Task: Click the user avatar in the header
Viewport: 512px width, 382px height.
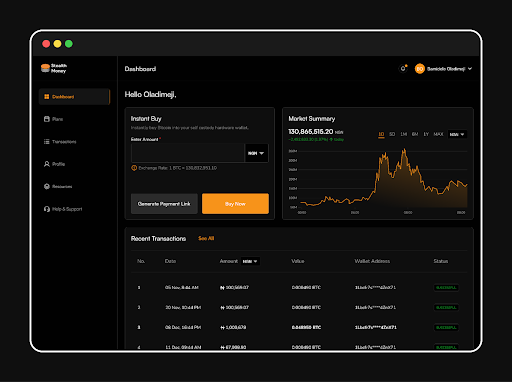Action: pyautogui.click(x=420, y=69)
